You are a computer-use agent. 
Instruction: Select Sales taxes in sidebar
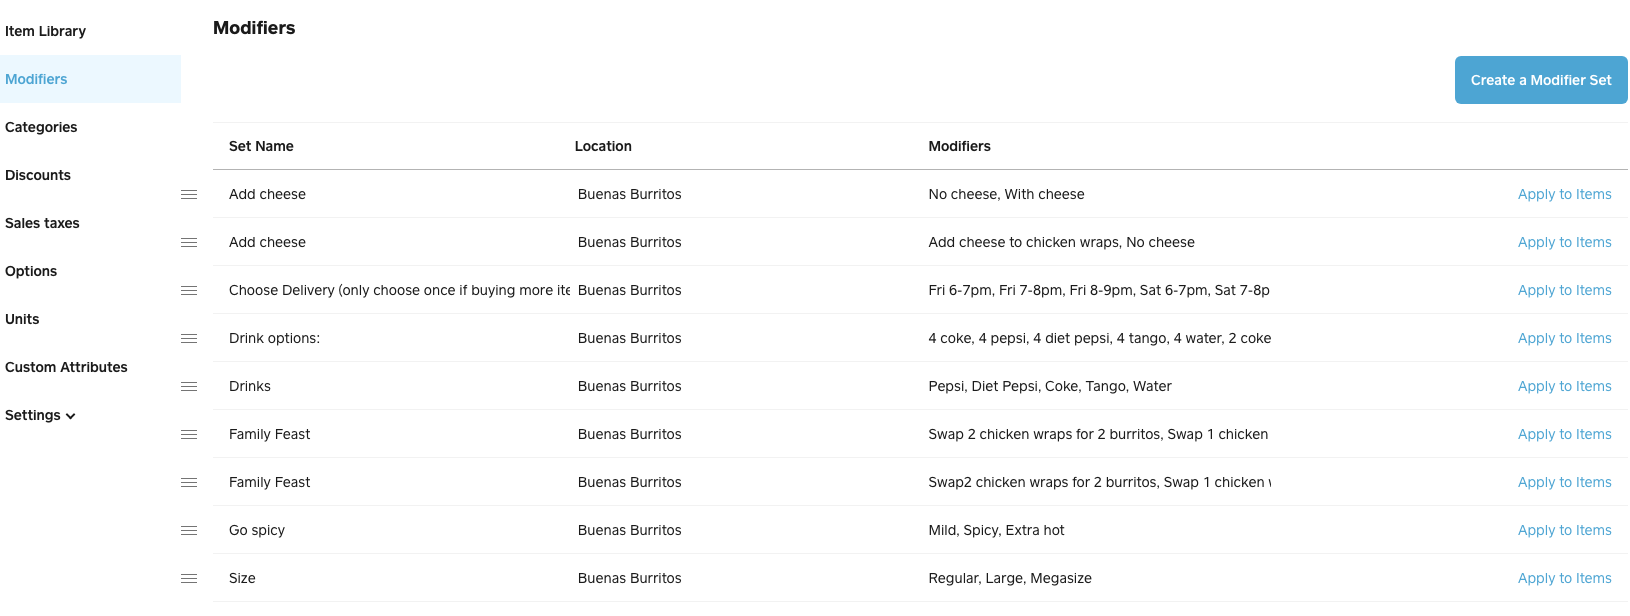(42, 223)
